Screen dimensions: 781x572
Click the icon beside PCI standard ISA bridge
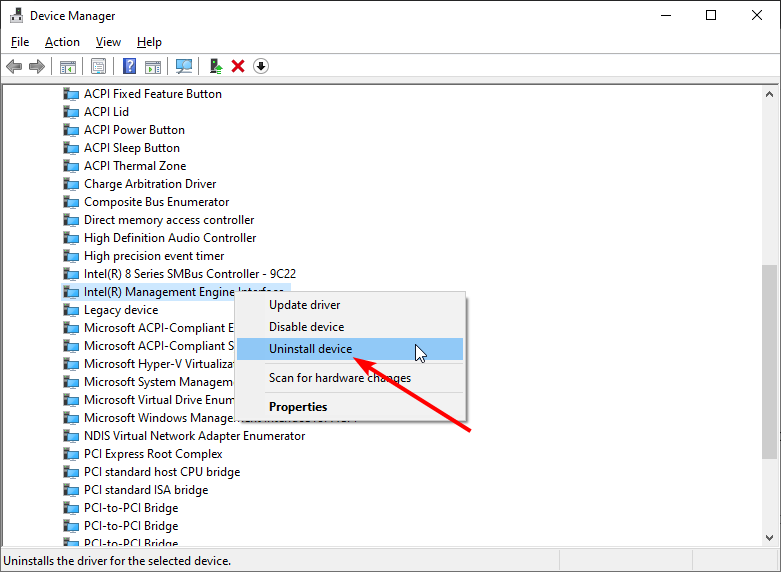pyautogui.click(x=71, y=490)
